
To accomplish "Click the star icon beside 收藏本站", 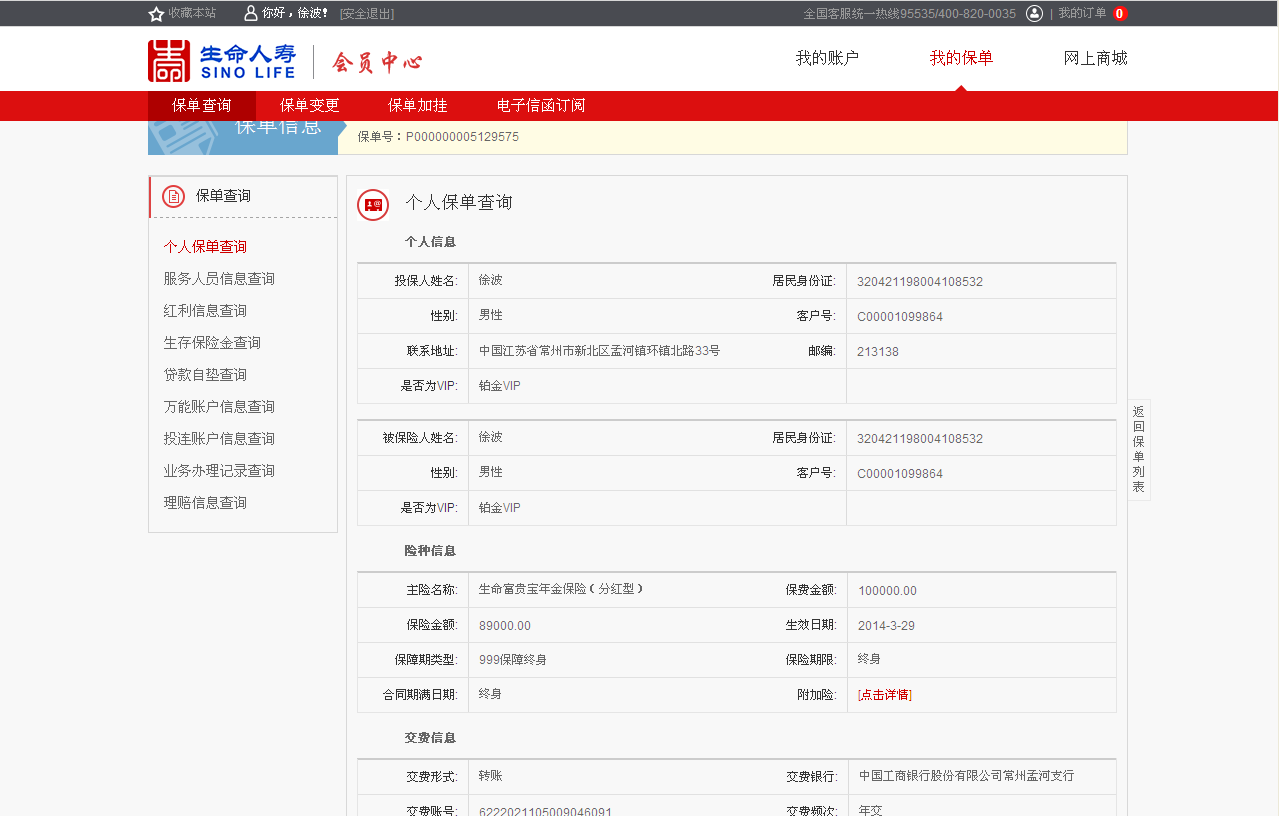I will [x=156, y=14].
